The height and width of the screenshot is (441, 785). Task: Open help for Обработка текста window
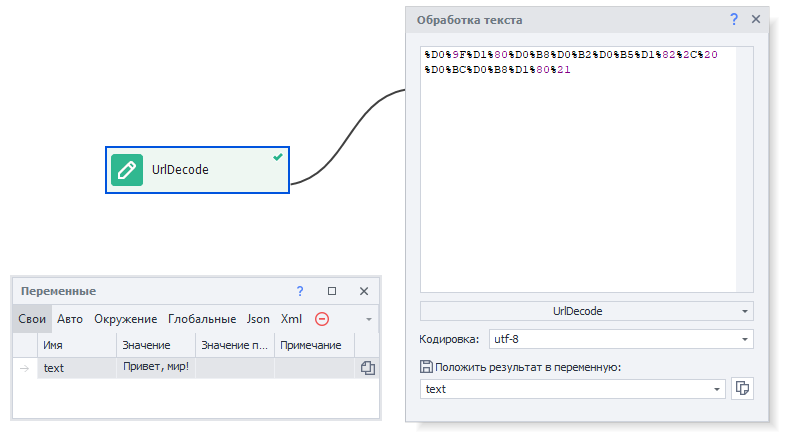pyautogui.click(x=734, y=19)
